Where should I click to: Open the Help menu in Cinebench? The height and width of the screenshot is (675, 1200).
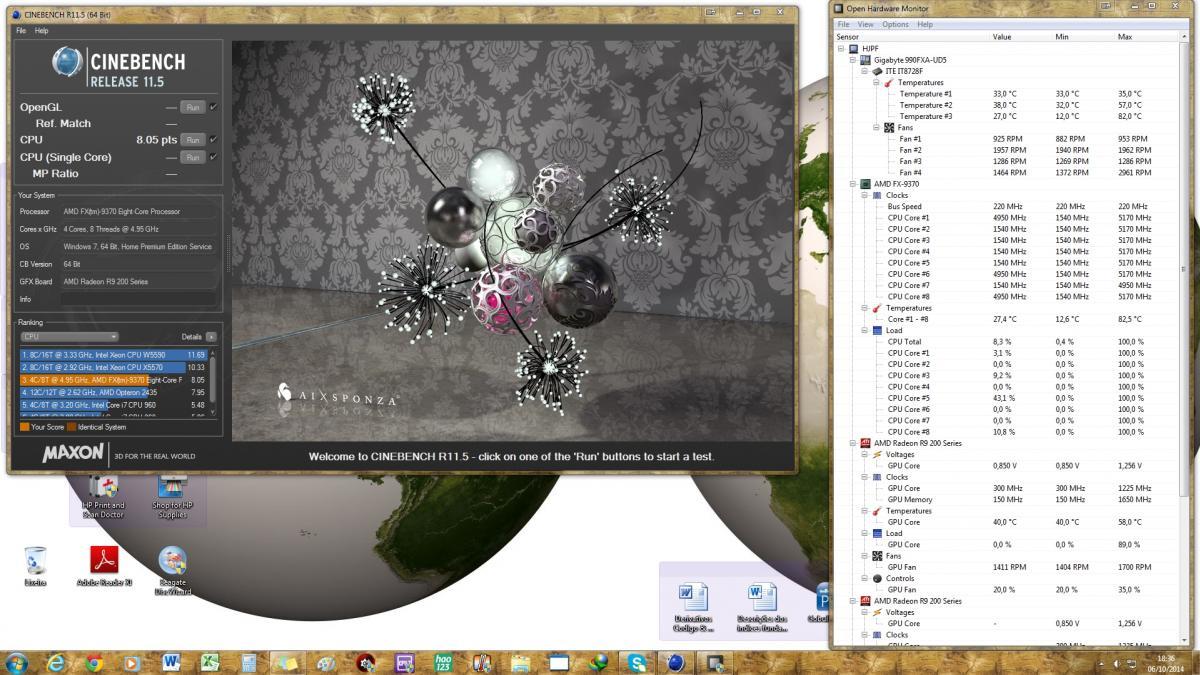click(x=42, y=31)
